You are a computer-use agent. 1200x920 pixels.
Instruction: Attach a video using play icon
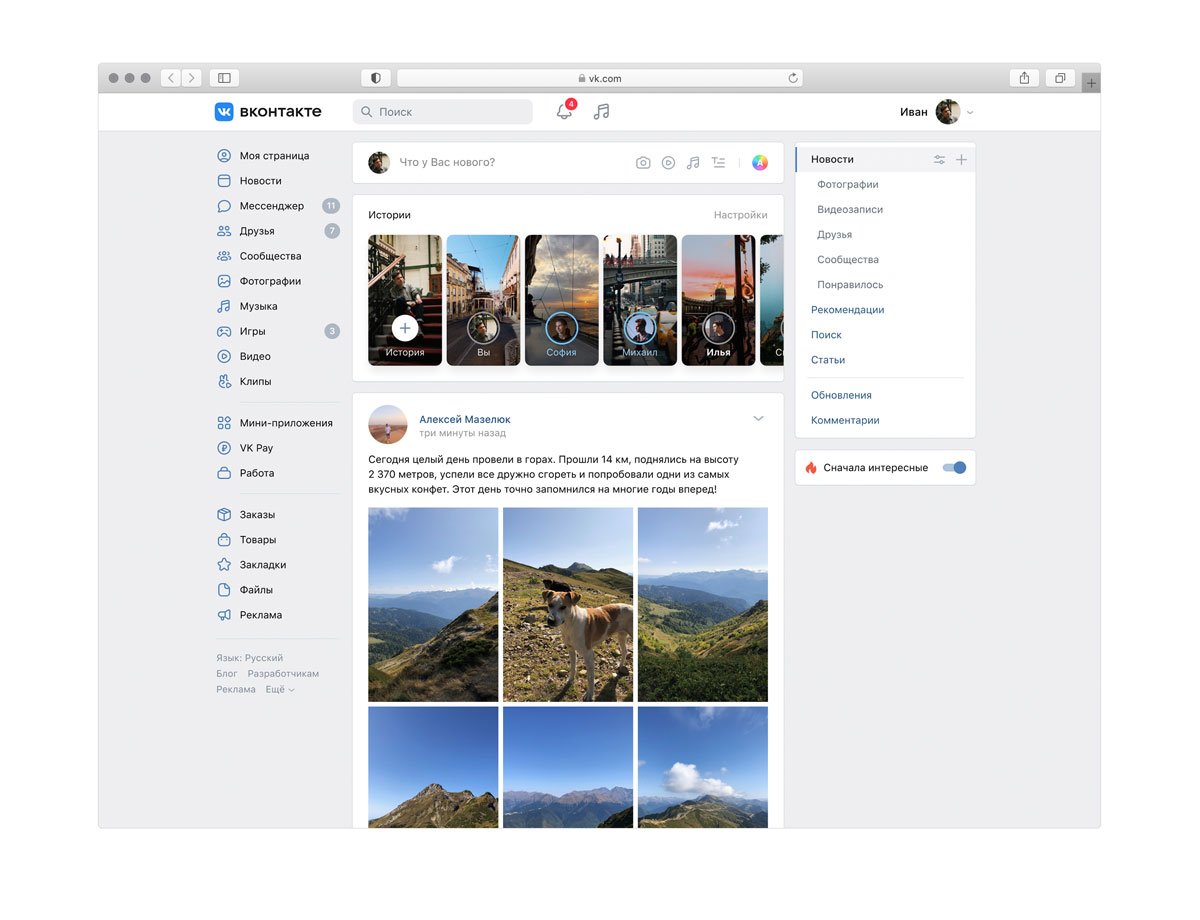point(668,163)
